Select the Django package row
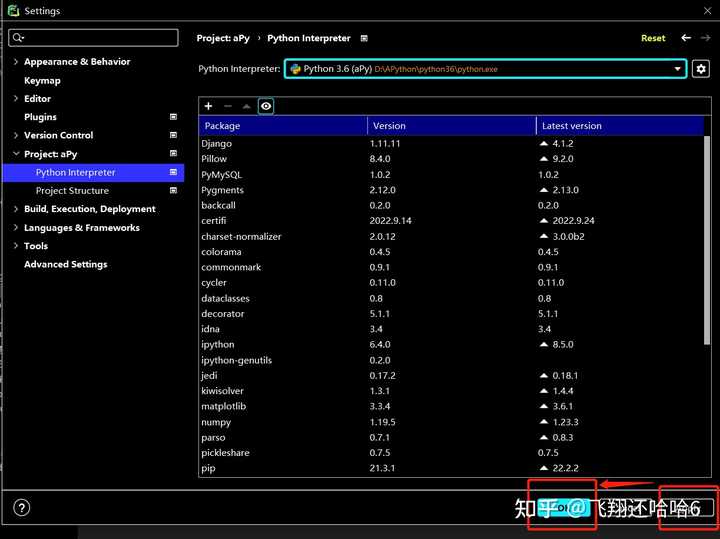 (451, 144)
